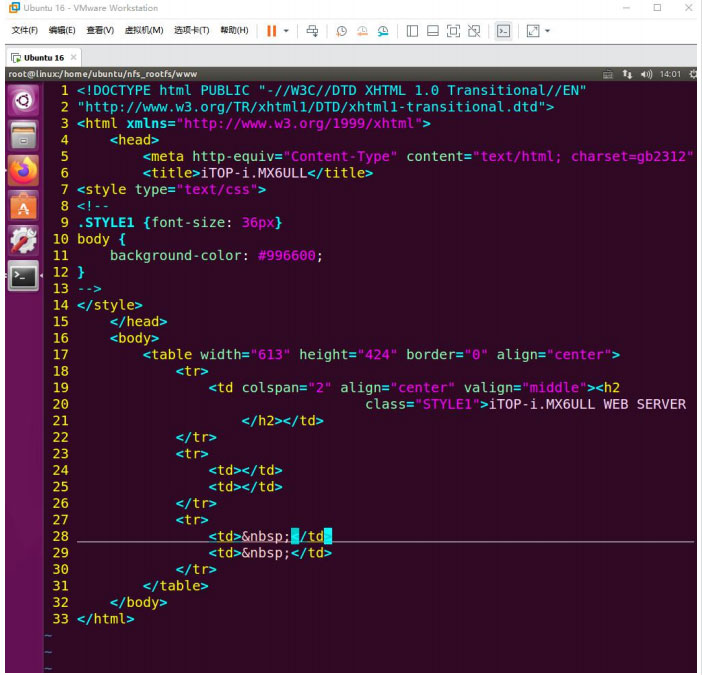The width and height of the screenshot is (702, 675).
Task: Click the revert to snapshot icon
Action: (x=362, y=31)
